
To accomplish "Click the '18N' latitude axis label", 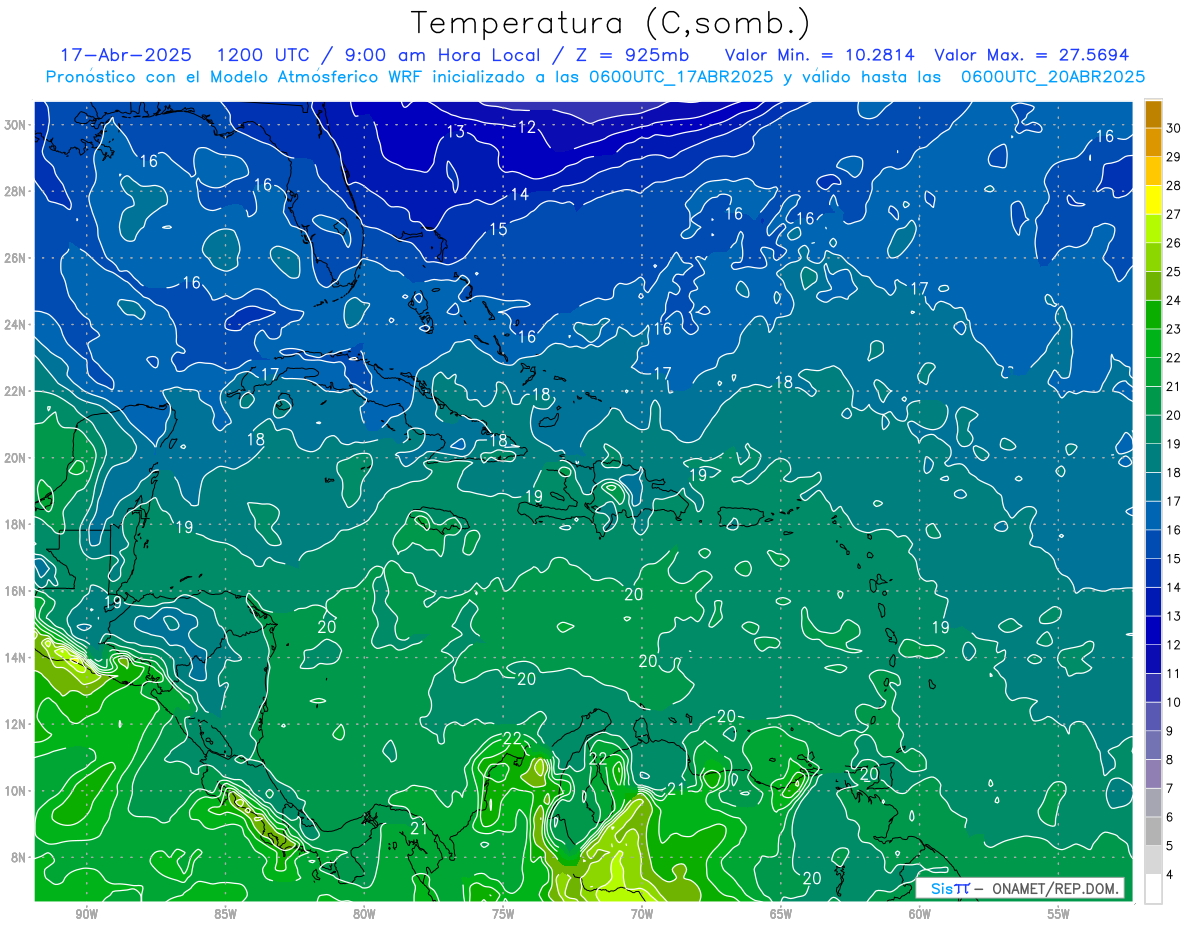I will (15, 524).
